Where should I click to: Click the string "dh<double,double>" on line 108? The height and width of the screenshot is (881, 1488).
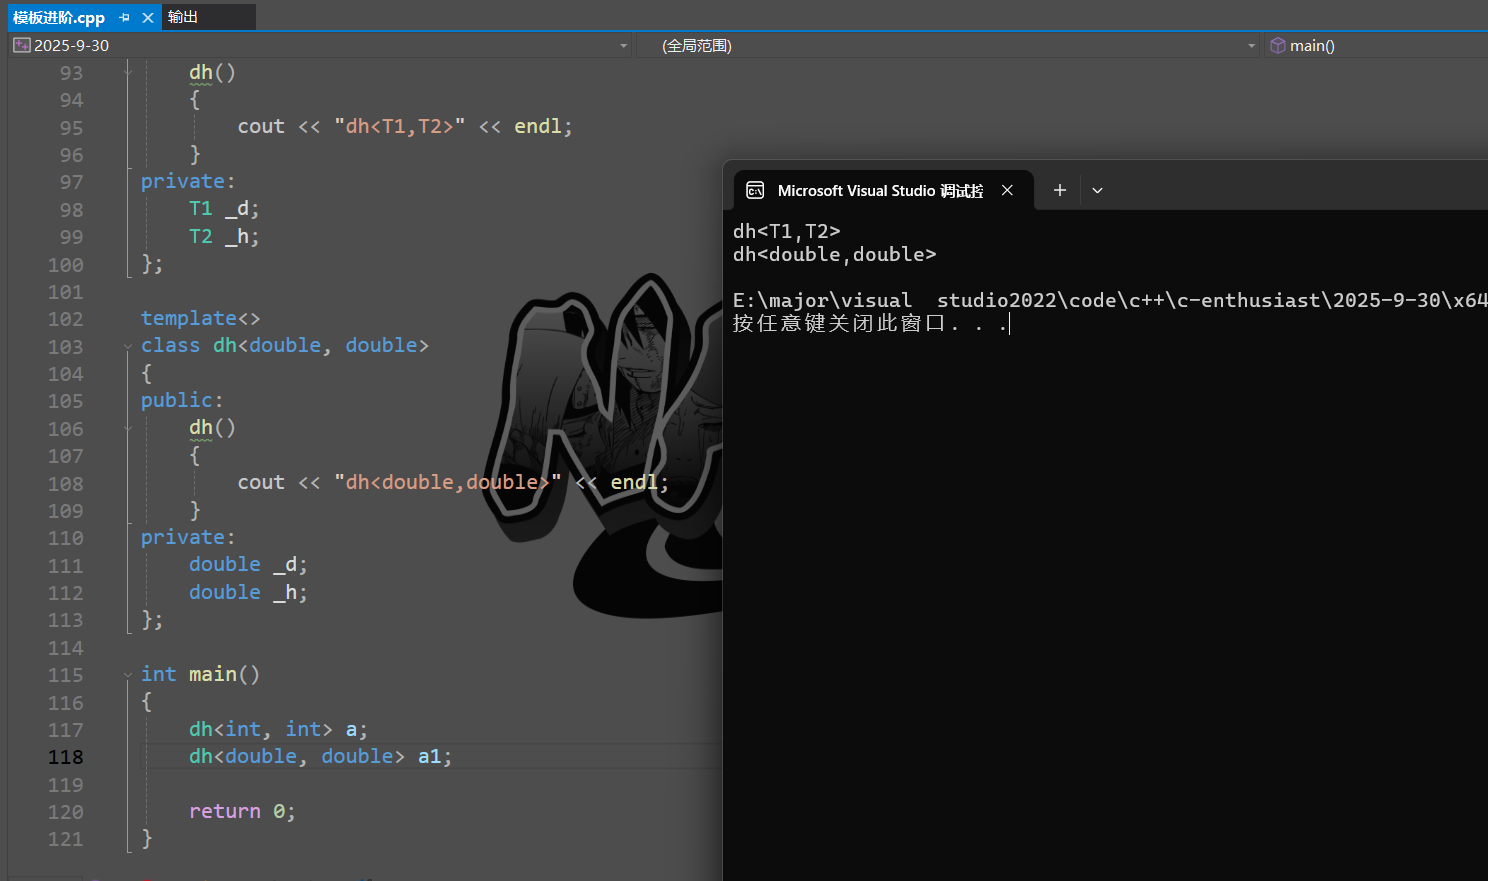pos(448,483)
